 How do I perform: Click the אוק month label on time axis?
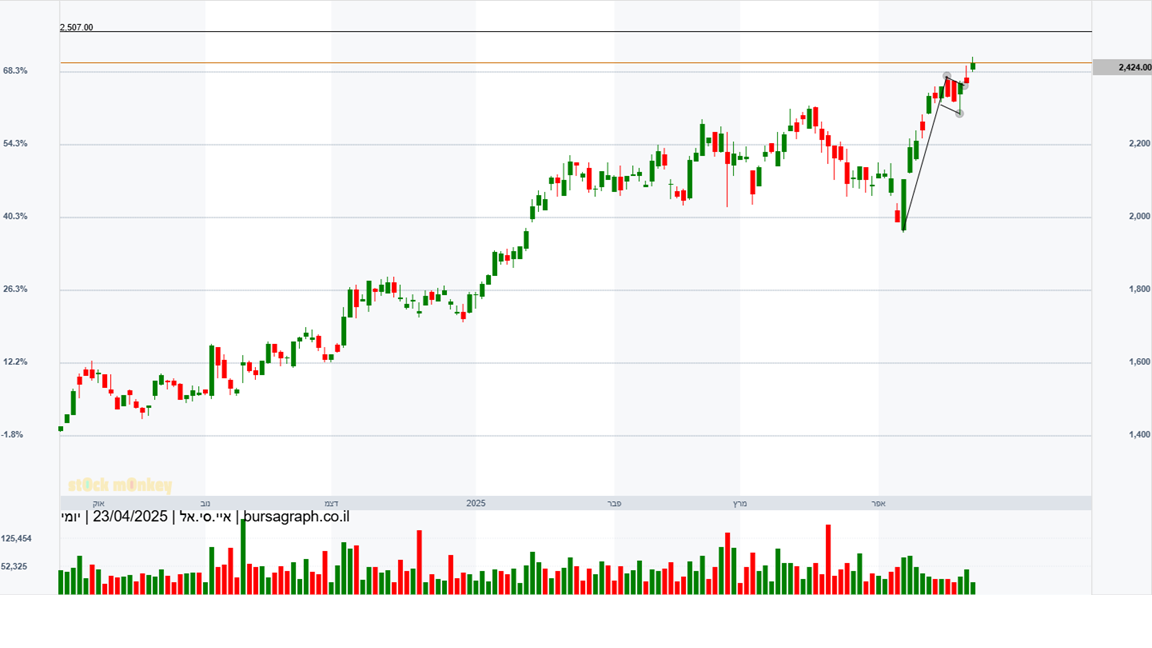pyautogui.click(x=98, y=503)
